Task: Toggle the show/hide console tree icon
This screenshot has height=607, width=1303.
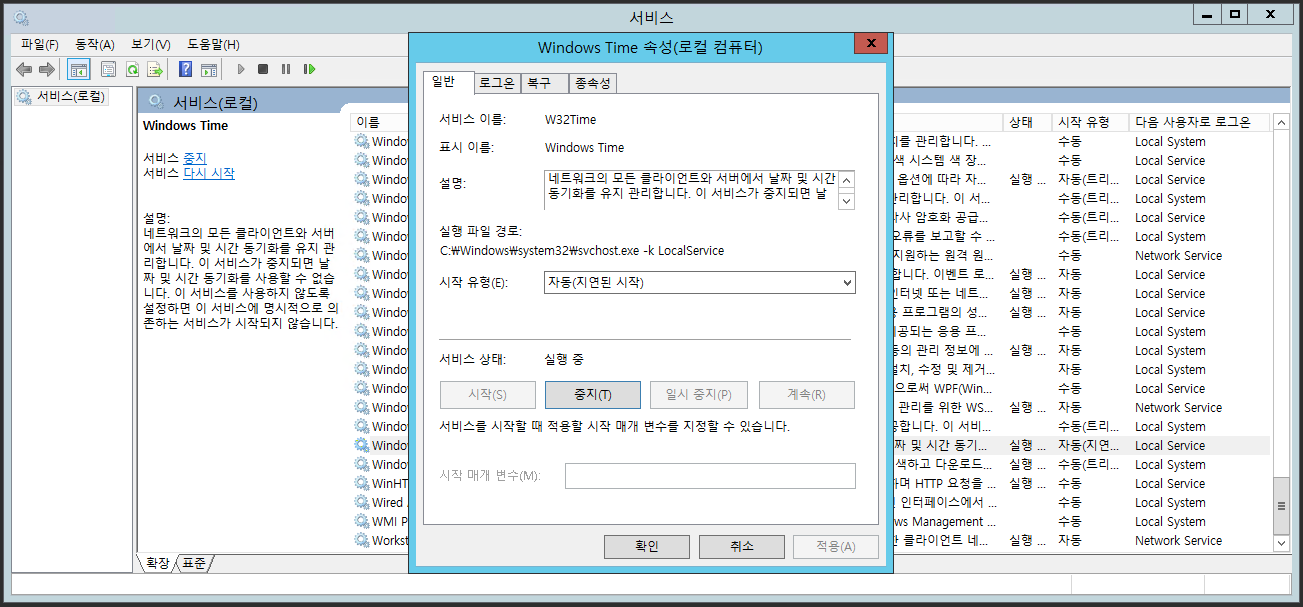Action: pos(79,69)
